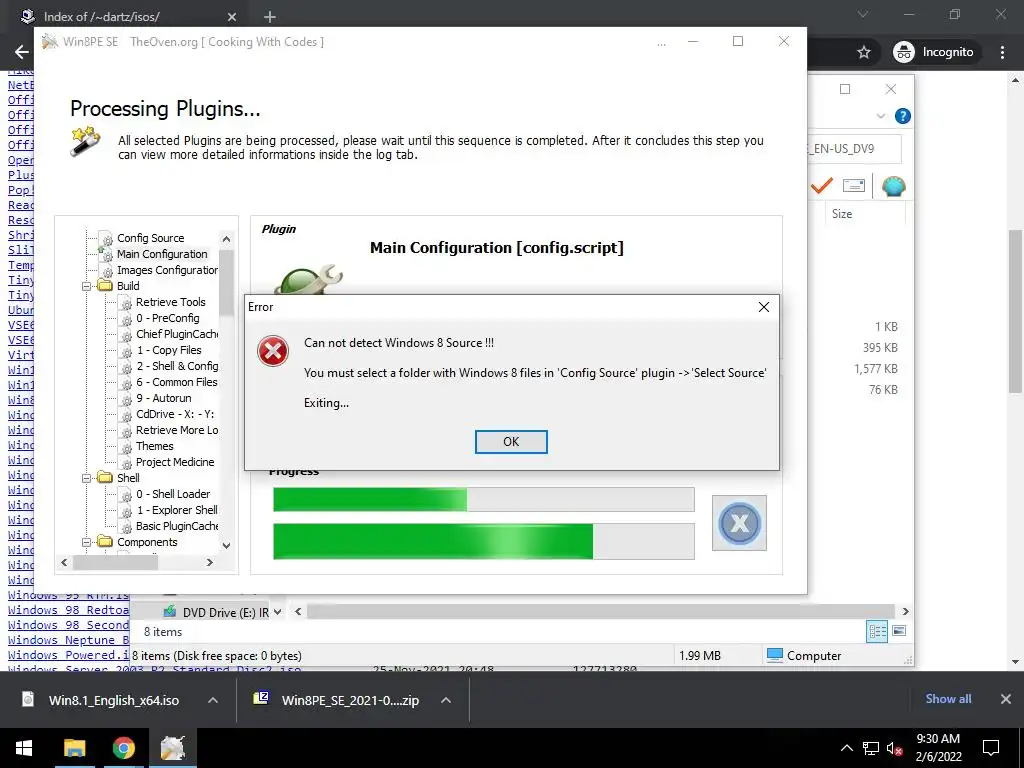
Task: Click the Size column header
Action: 842,214
